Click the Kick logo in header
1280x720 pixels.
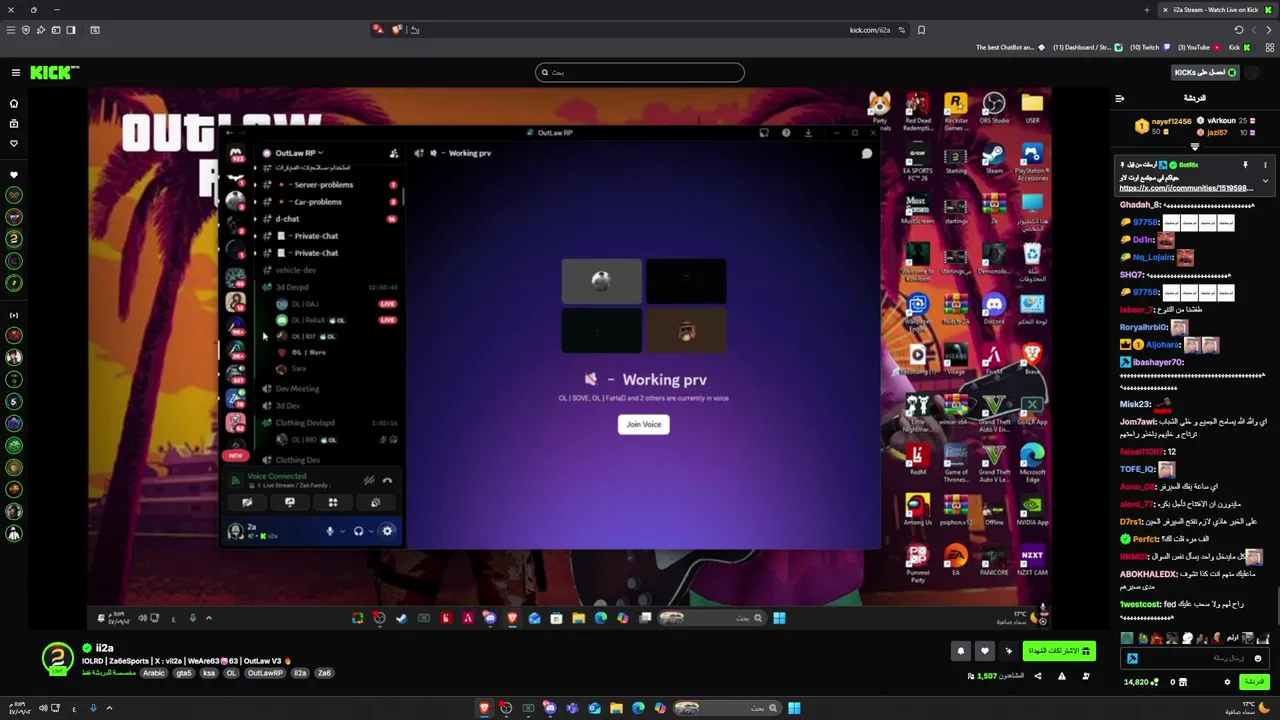point(53,72)
